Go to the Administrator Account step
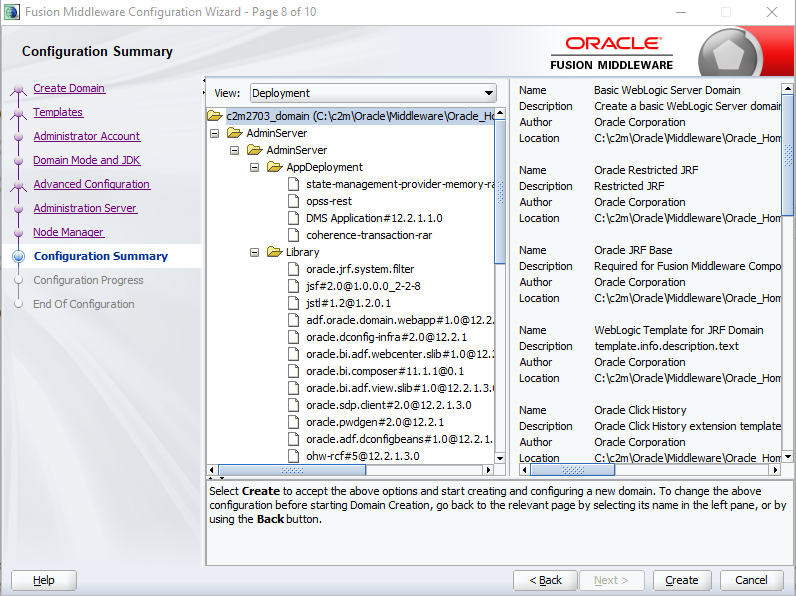The width and height of the screenshot is (796, 596). point(87,136)
